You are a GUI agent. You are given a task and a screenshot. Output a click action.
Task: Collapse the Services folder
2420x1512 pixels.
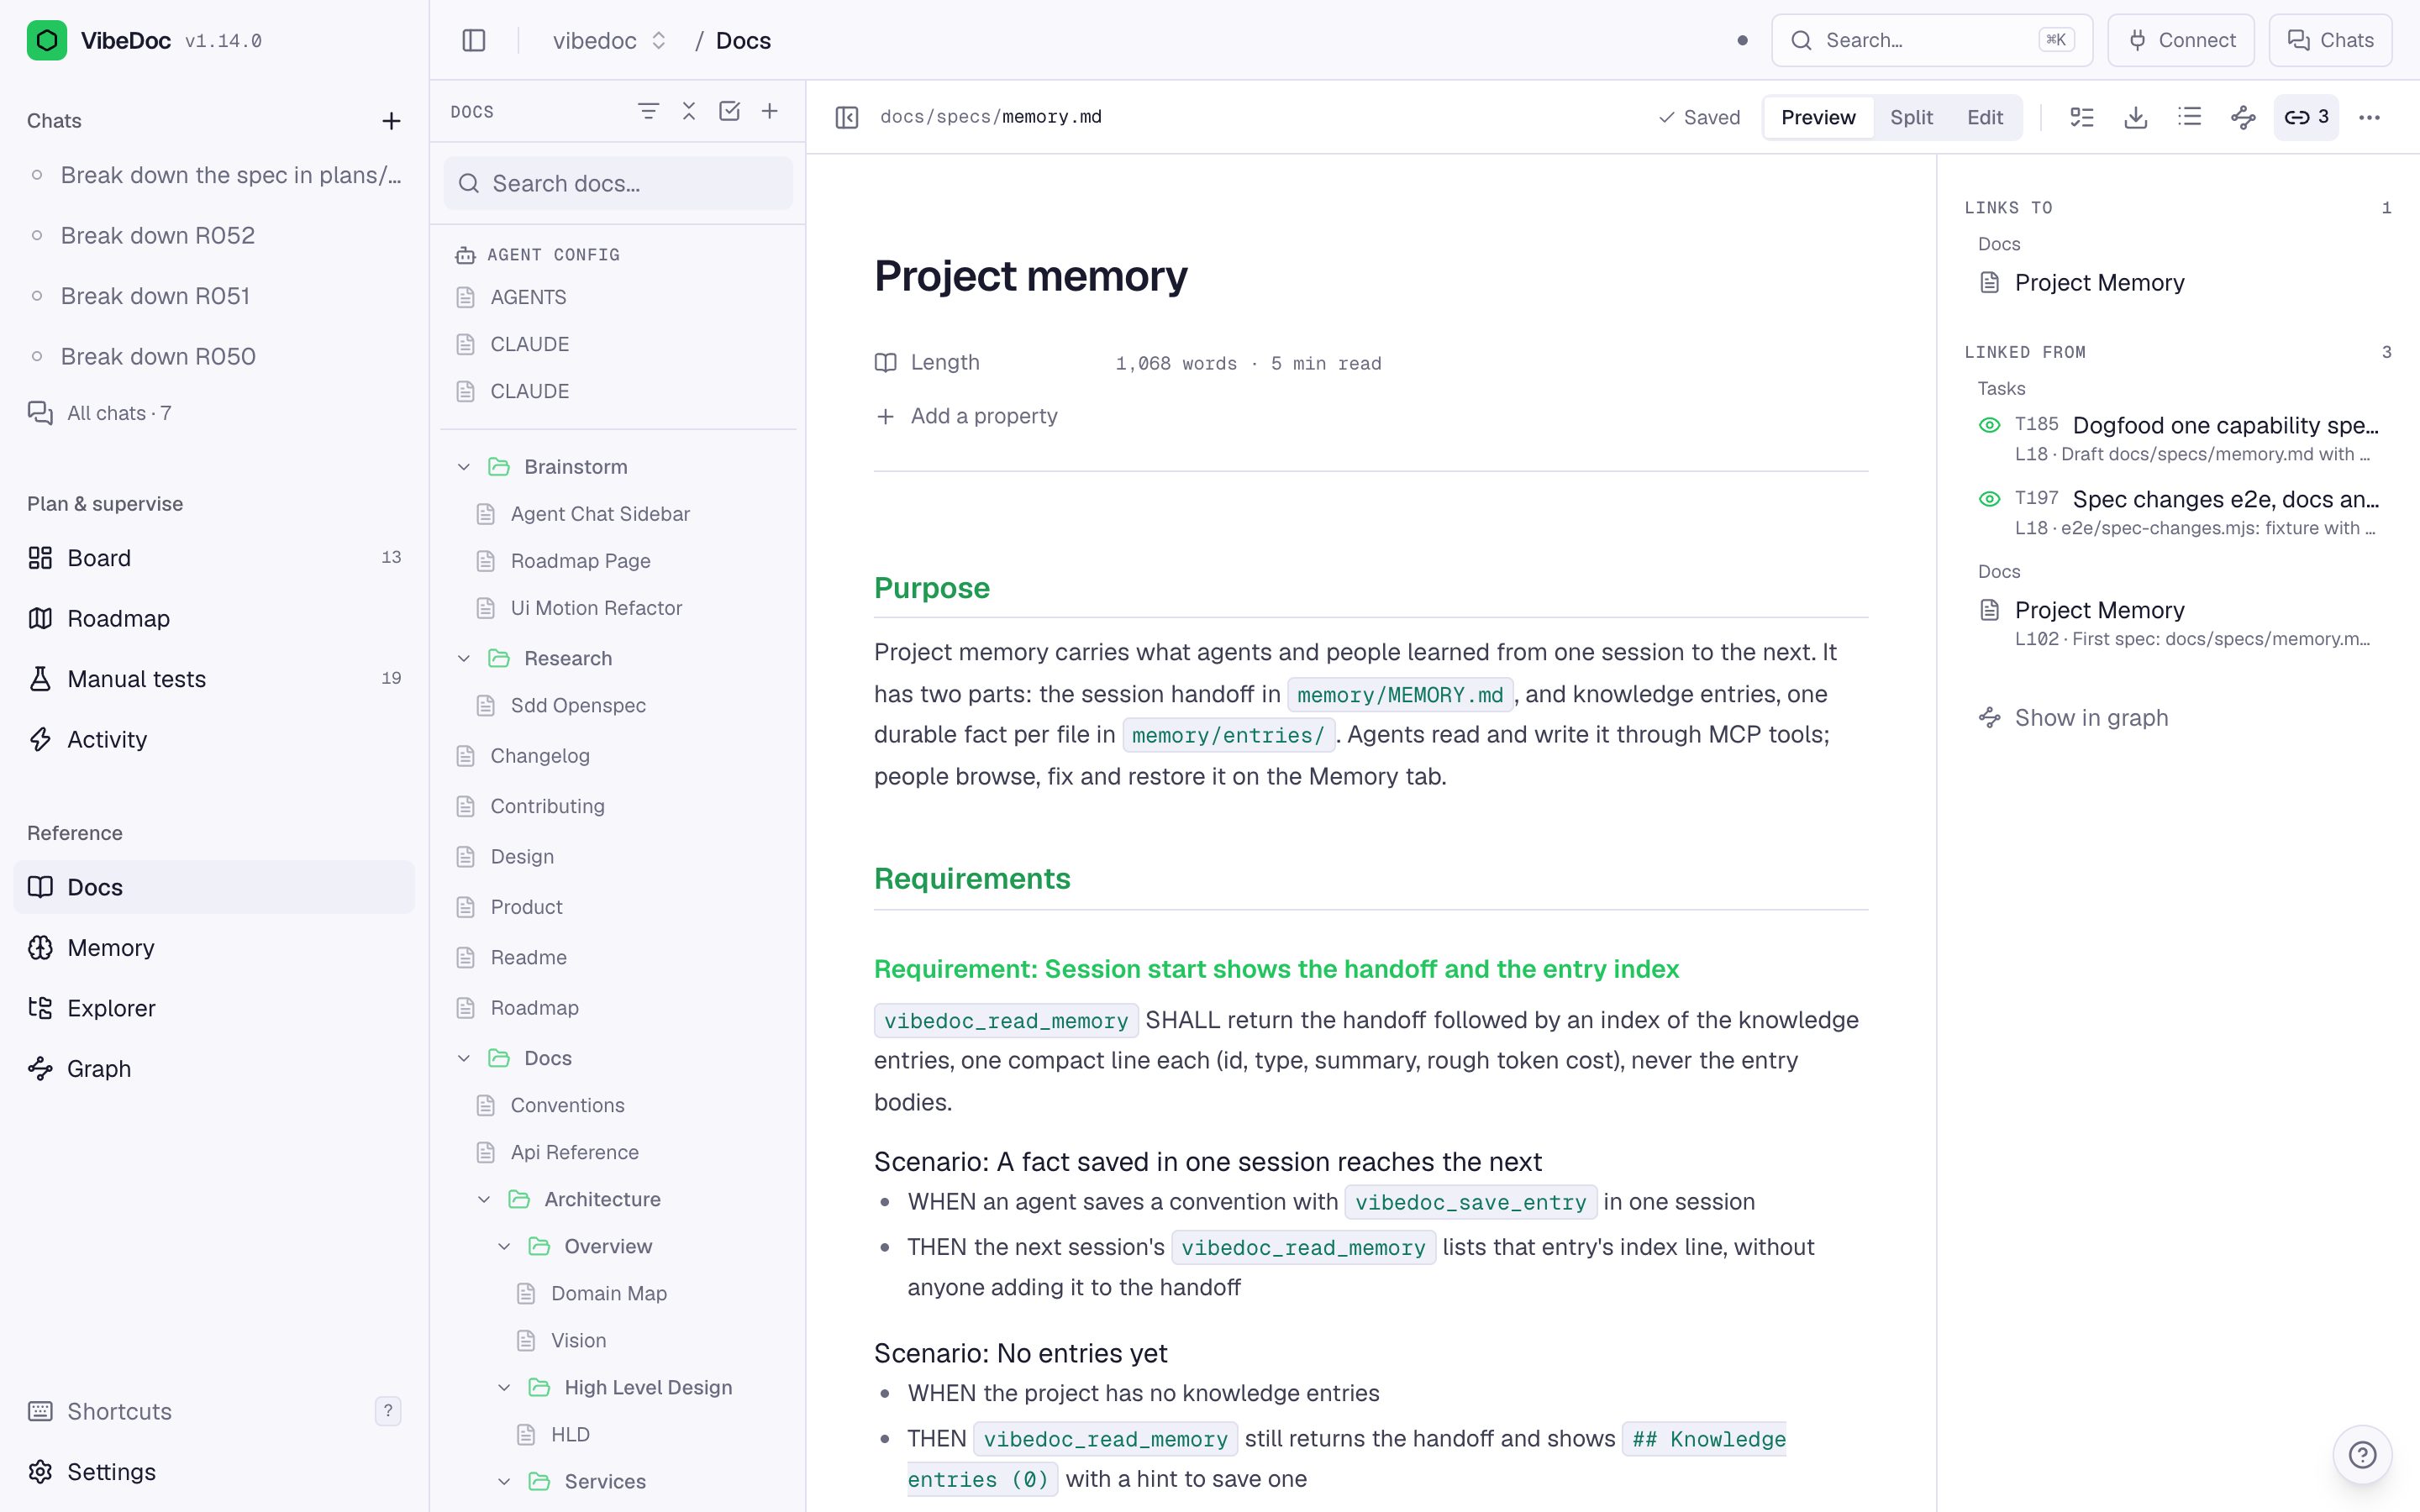point(504,1481)
